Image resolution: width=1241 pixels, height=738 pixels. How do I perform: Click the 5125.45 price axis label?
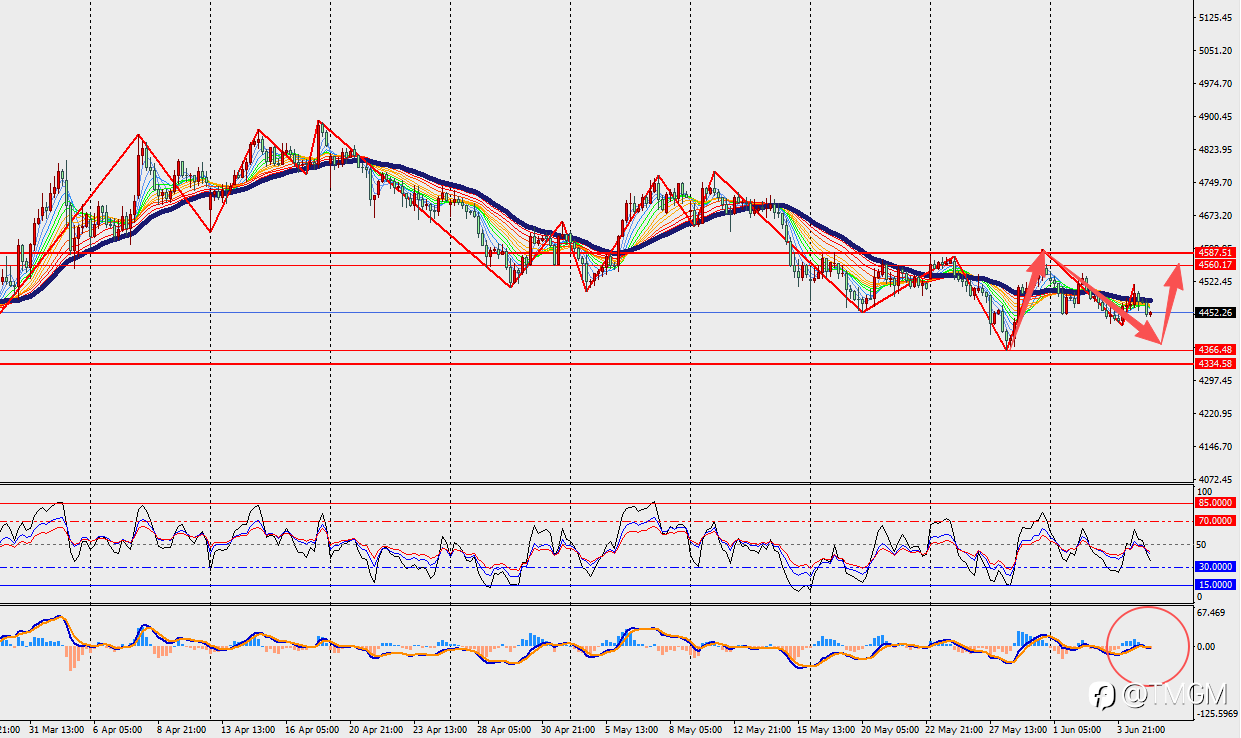[1216, 18]
